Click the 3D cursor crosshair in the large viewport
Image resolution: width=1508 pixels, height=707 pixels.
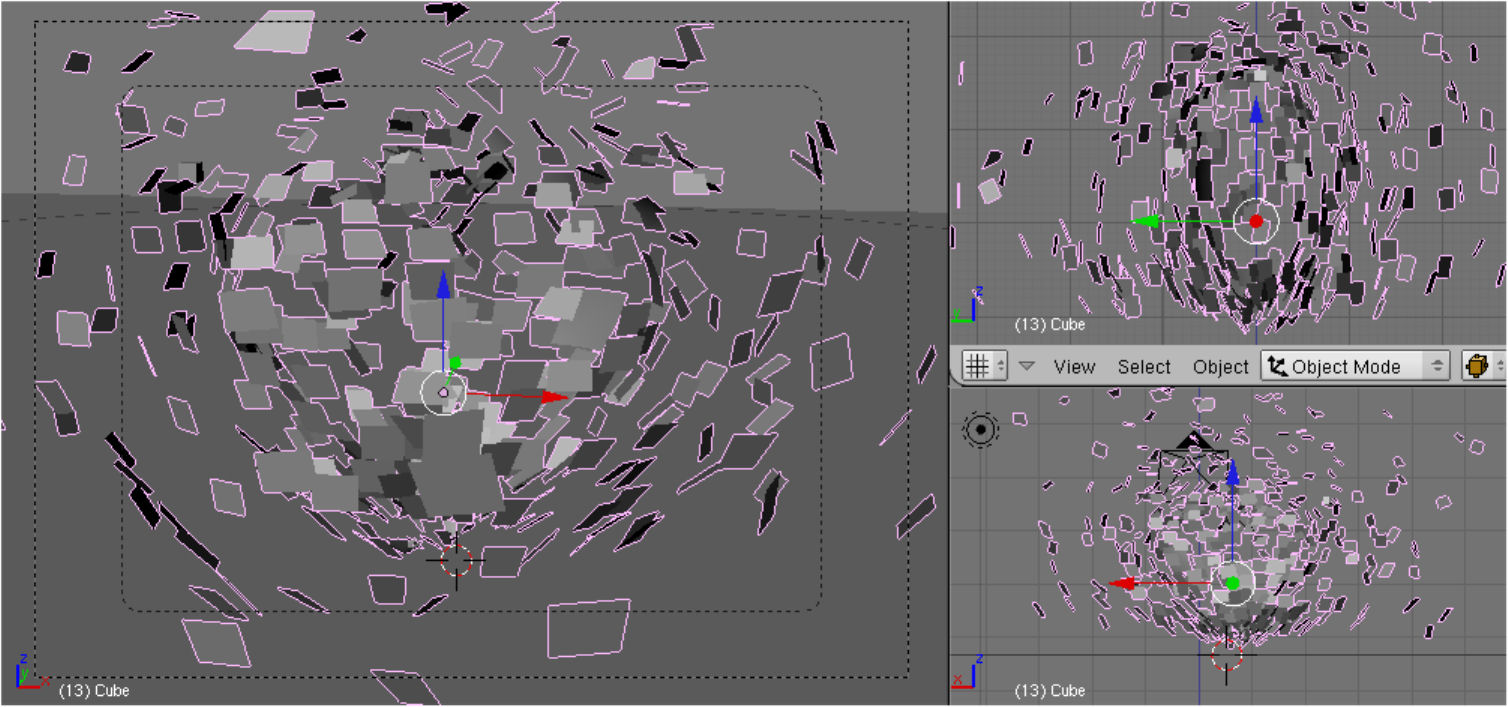coord(456,561)
